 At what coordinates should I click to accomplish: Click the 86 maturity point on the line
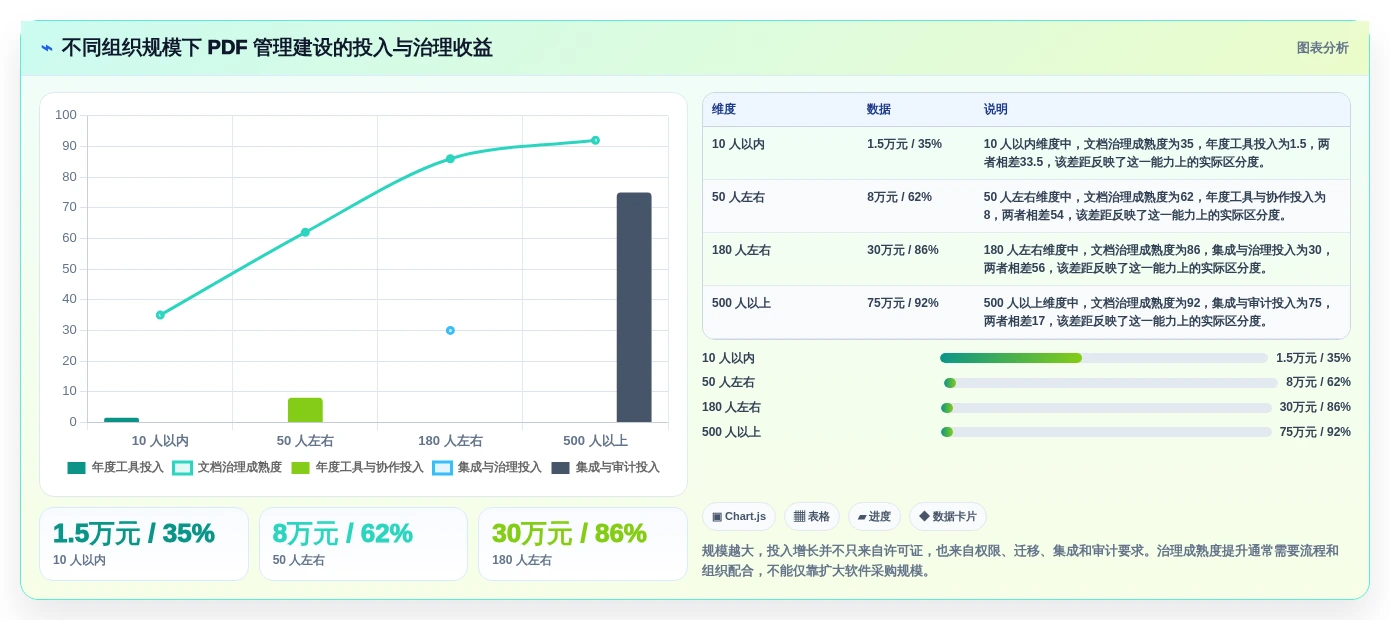(x=450, y=159)
